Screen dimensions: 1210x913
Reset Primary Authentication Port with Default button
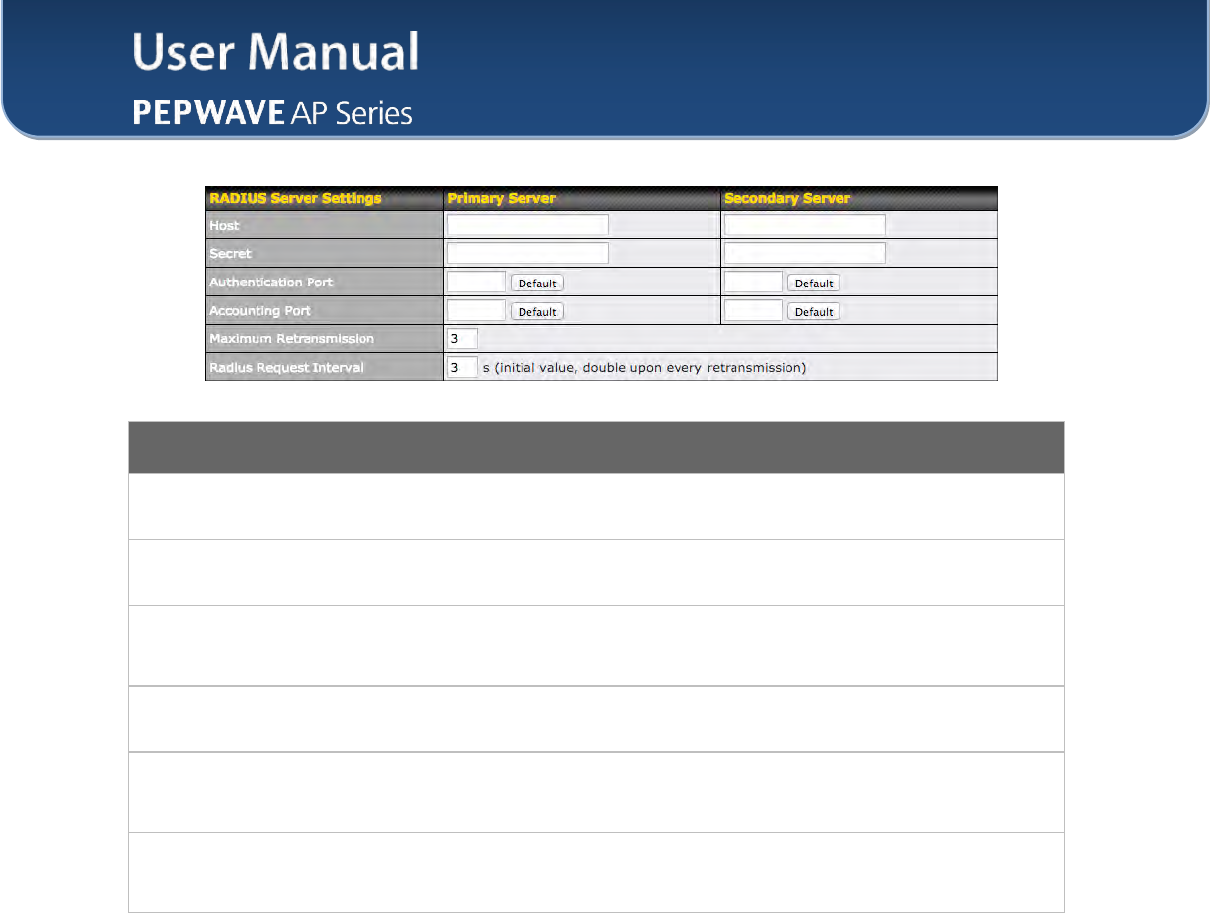[x=537, y=283]
